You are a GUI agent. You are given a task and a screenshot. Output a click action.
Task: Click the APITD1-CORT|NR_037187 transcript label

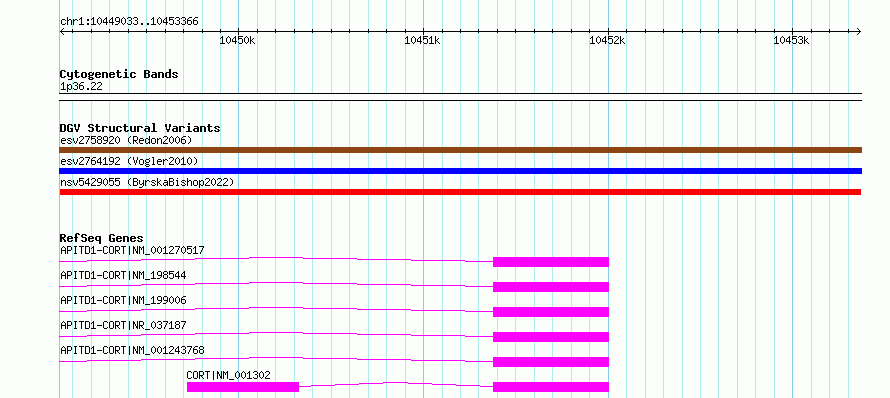pyautogui.click(x=123, y=325)
